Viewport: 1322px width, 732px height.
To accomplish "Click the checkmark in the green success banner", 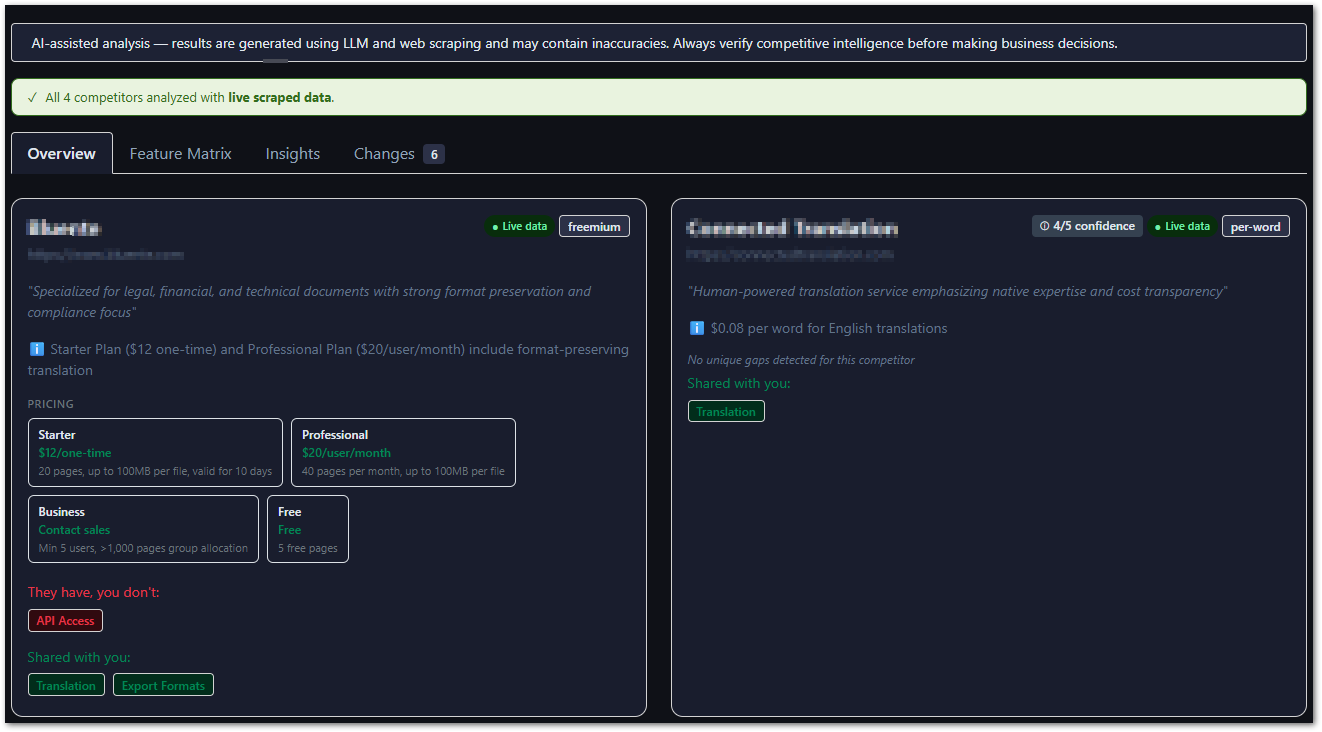I will [33, 98].
